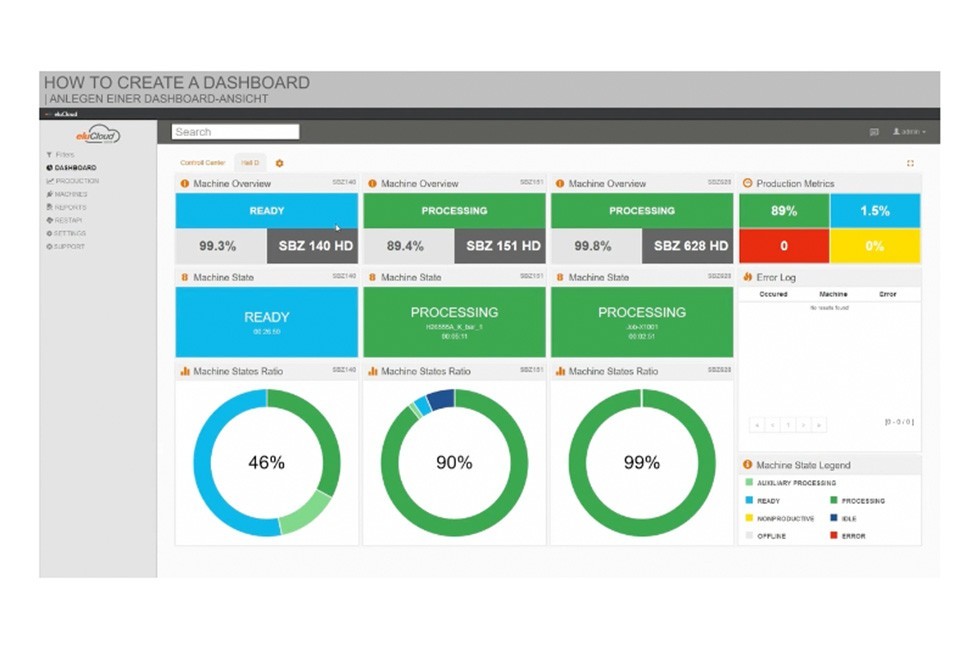Click the chart icon of the SBZ151 Machine States Ratio
Viewport: 980px width, 653px height.
click(372, 371)
